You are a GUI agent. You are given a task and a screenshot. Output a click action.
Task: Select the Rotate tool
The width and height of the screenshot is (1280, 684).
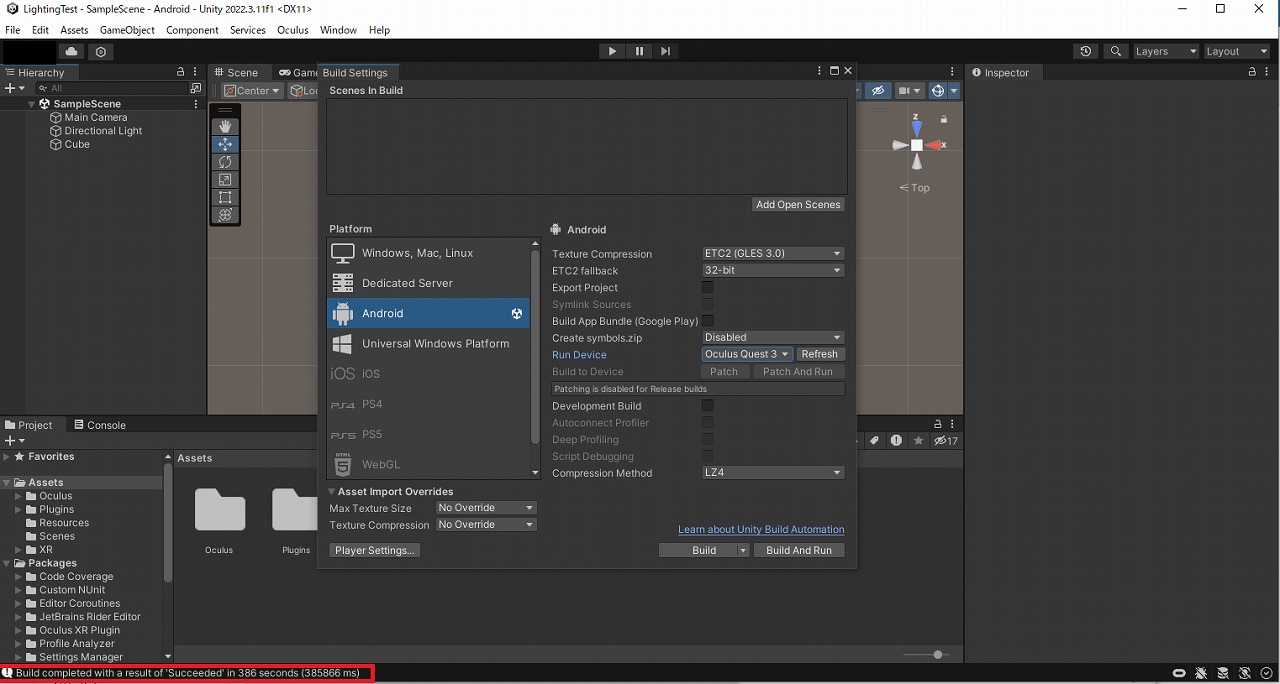click(225, 162)
